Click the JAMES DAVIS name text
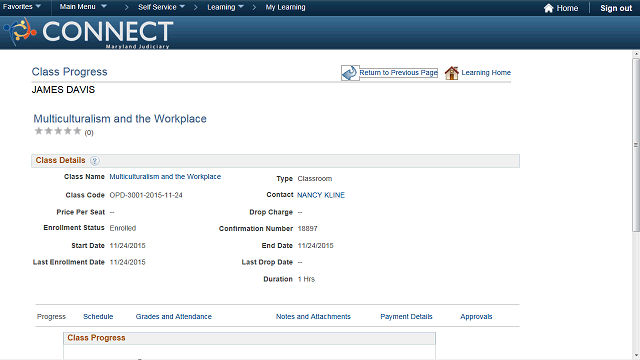The image size is (640, 360). (63, 90)
